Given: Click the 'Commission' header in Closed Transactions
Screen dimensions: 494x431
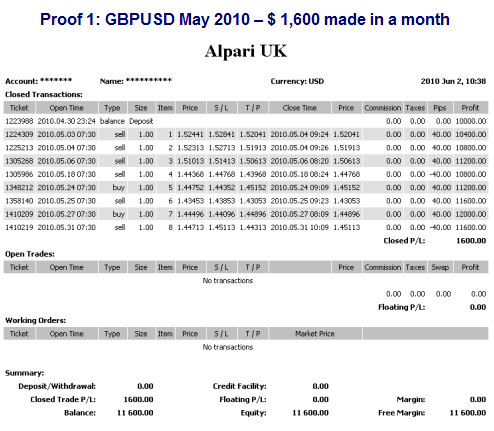Looking at the screenshot, I should 383,108.
